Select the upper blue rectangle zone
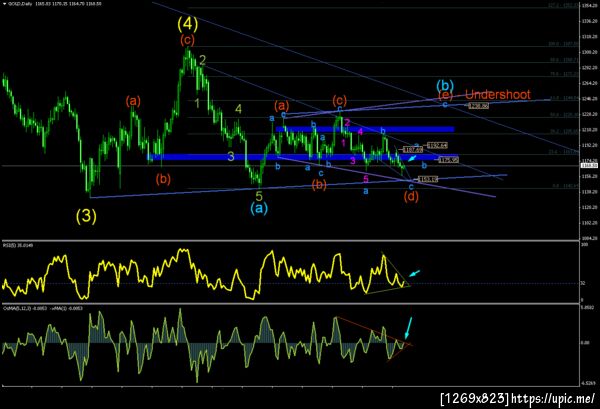 coord(365,129)
